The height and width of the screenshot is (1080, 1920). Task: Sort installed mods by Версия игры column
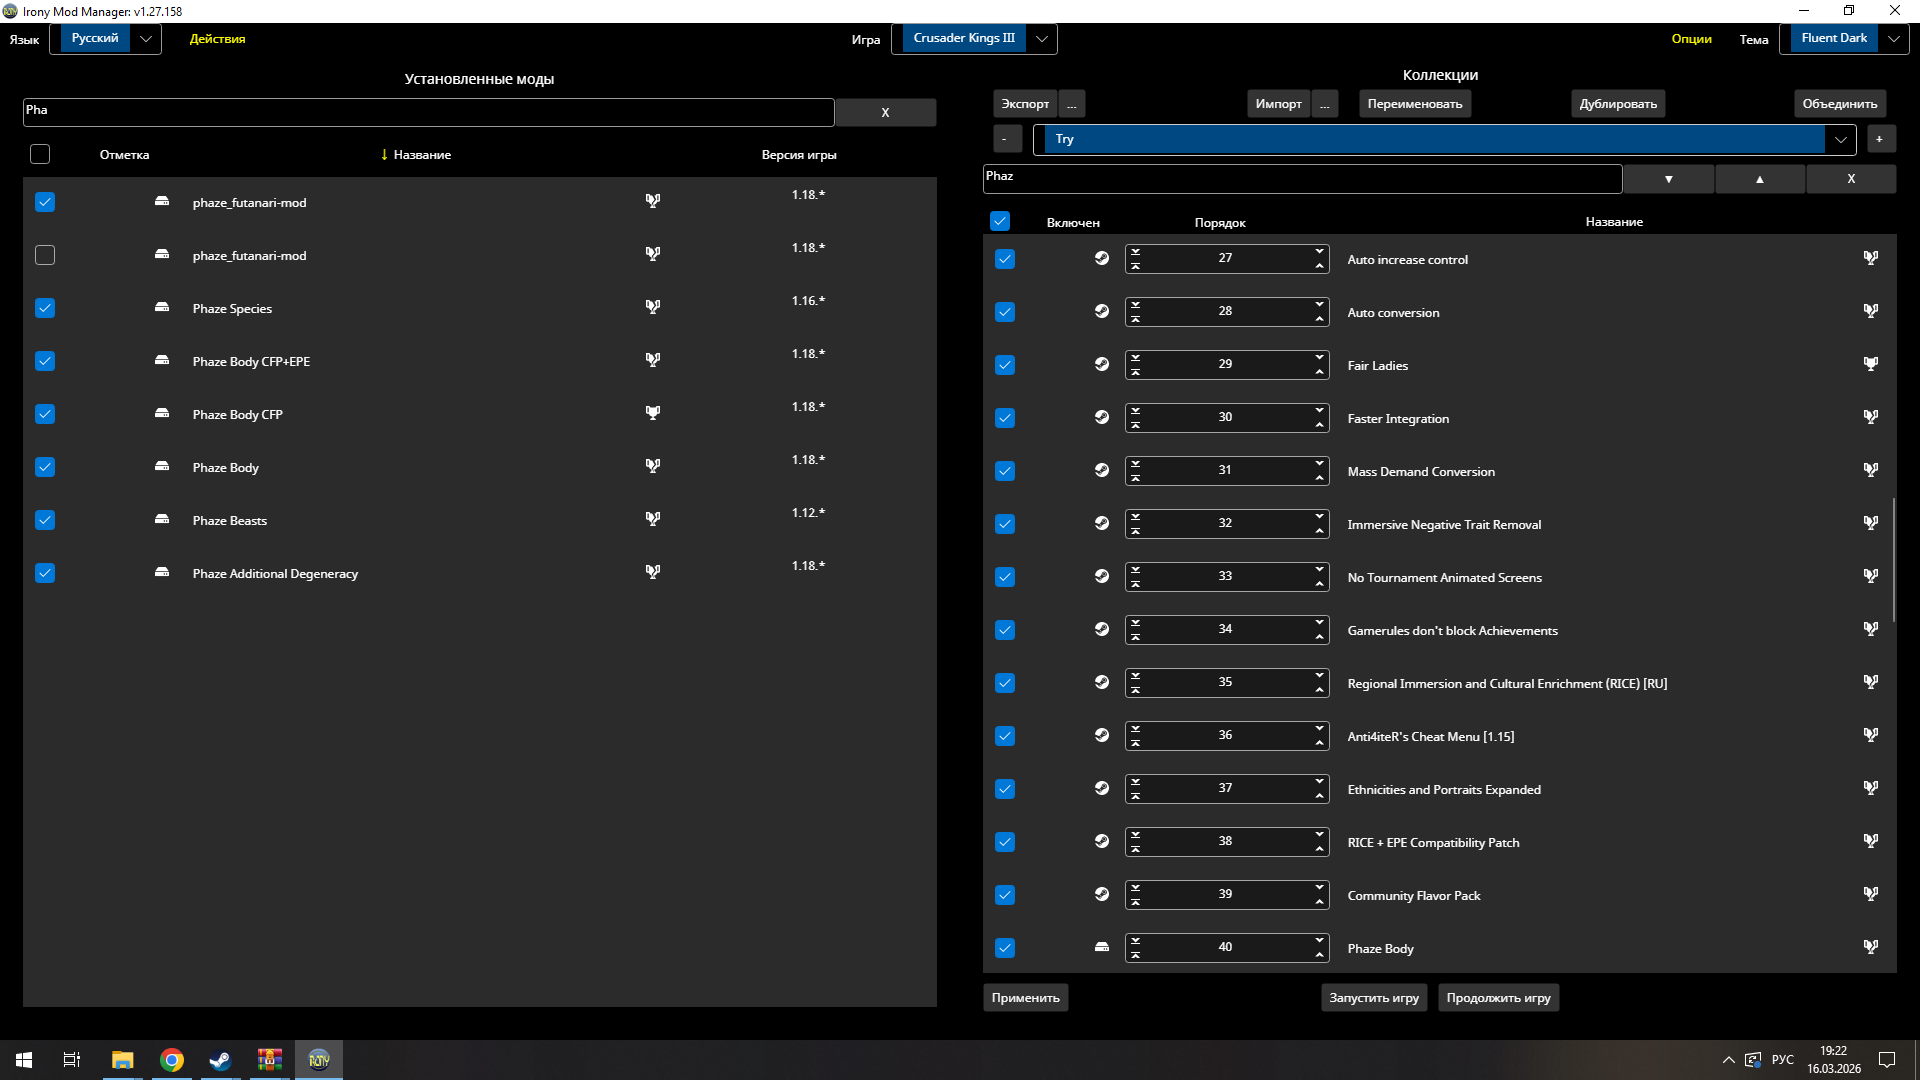point(799,155)
